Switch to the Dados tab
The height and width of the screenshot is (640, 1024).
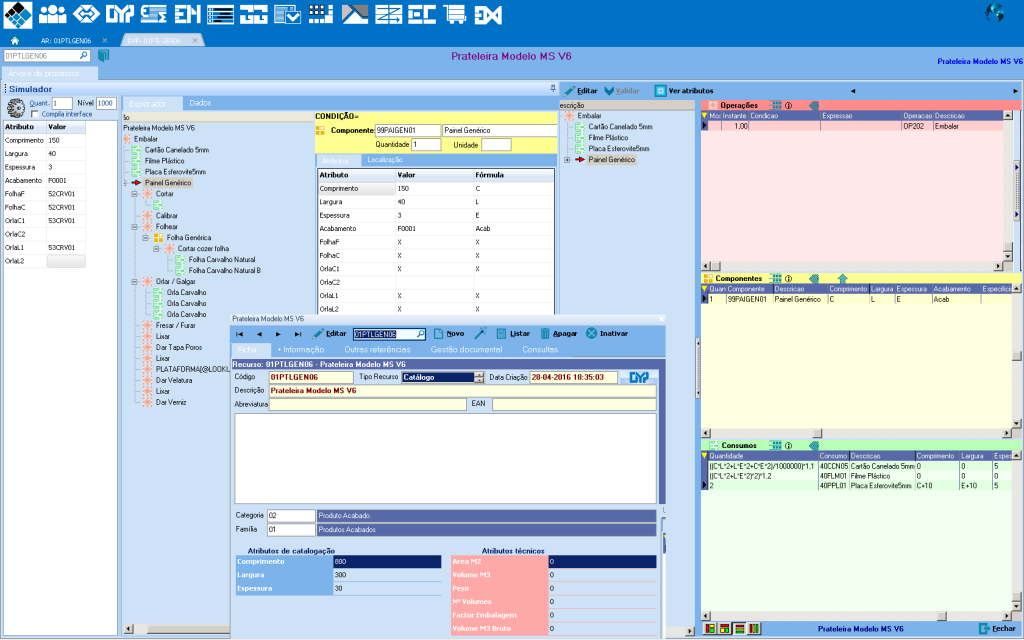pyautogui.click(x=200, y=103)
